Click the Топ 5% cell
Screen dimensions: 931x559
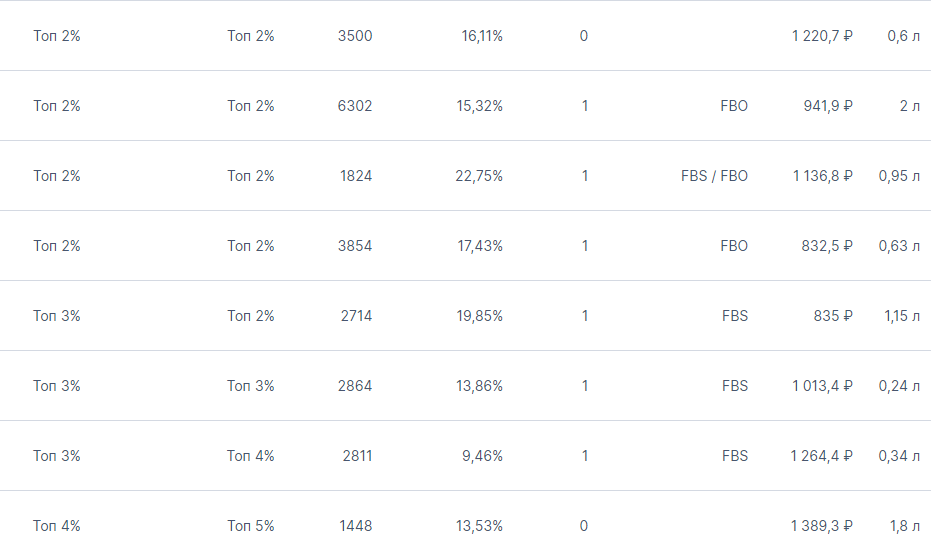click(x=251, y=526)
